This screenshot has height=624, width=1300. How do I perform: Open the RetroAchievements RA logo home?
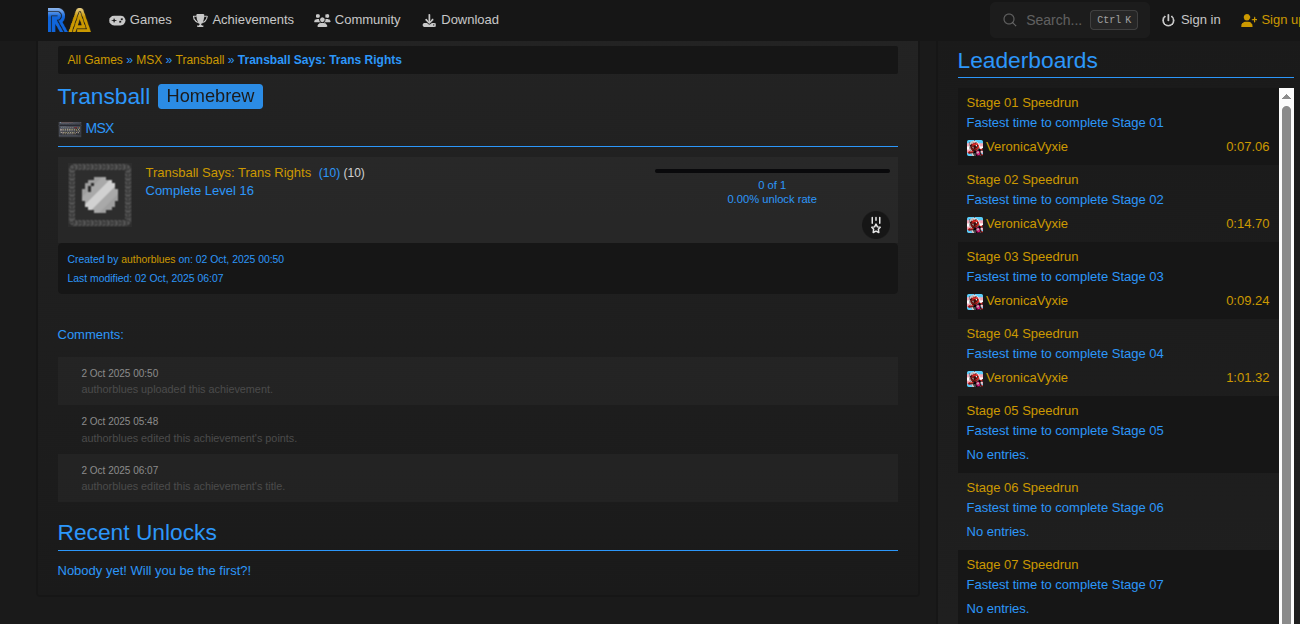pyautogui.click(x=69, y=19)
